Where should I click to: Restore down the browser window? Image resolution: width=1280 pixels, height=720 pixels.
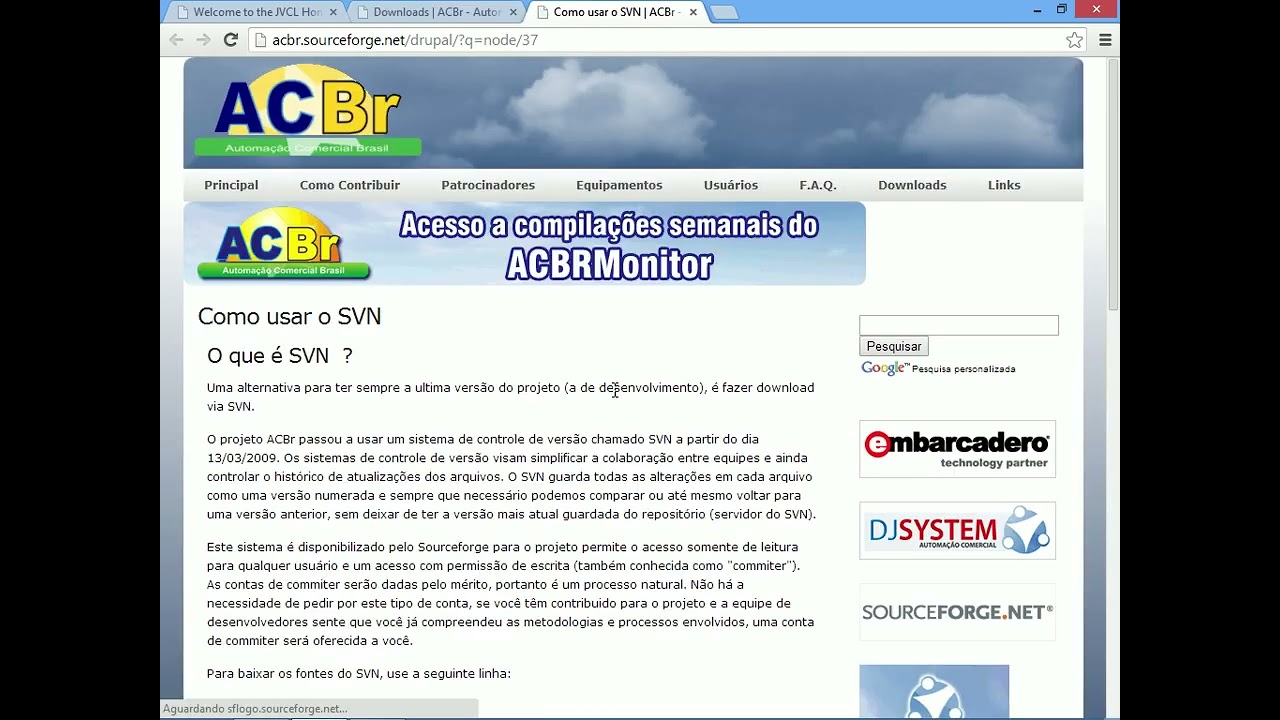(x=1062, y=10)
